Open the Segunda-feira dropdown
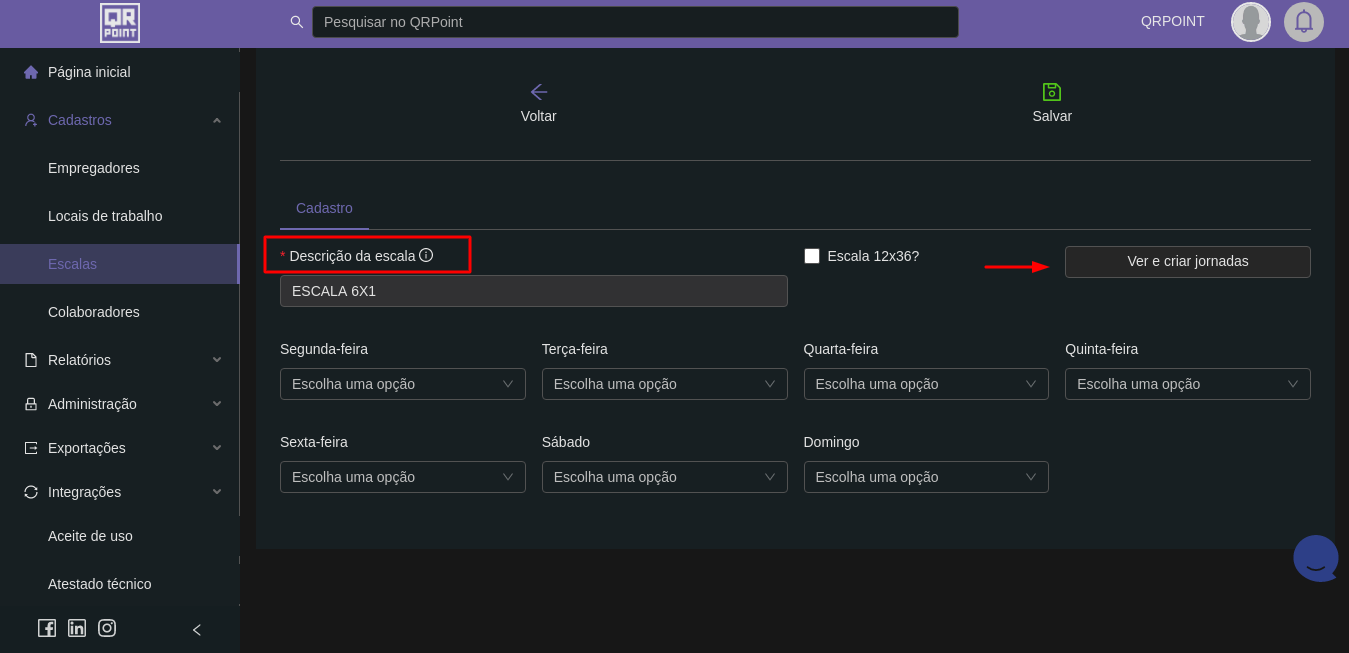Screen dimensions: 1349x653 402,384
